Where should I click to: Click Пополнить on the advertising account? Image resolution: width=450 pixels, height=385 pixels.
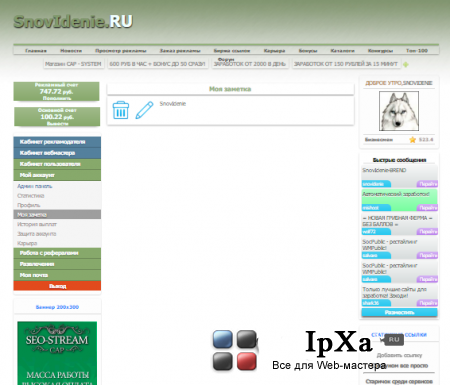coord(57,98)
